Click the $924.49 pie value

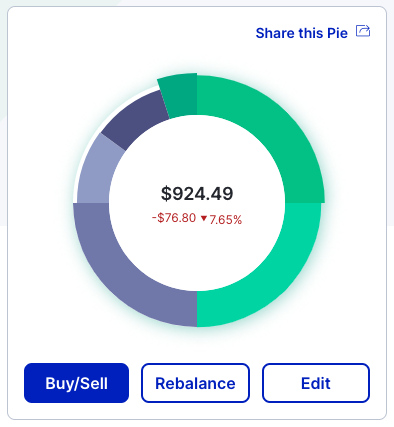click(x=197, y=194)
